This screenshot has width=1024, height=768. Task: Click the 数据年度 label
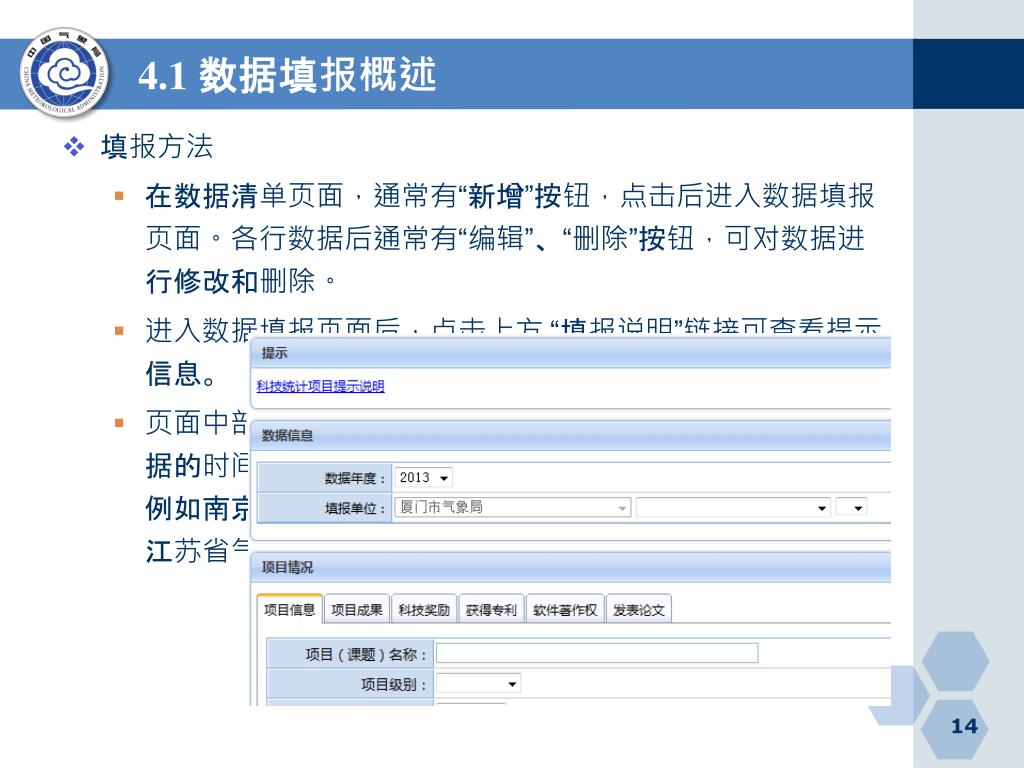355,478
